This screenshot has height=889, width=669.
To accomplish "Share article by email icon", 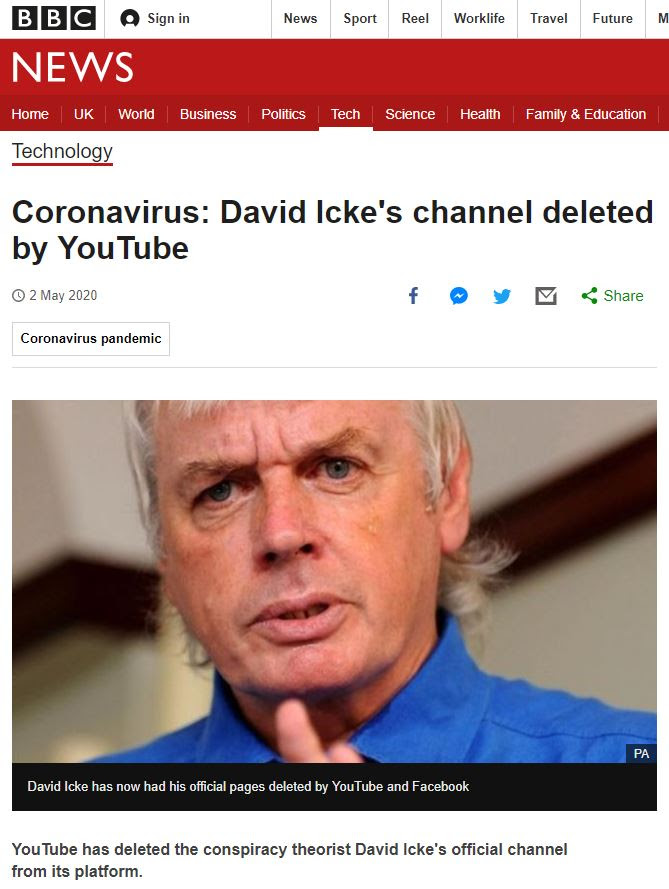I will [x=546, y=295].
